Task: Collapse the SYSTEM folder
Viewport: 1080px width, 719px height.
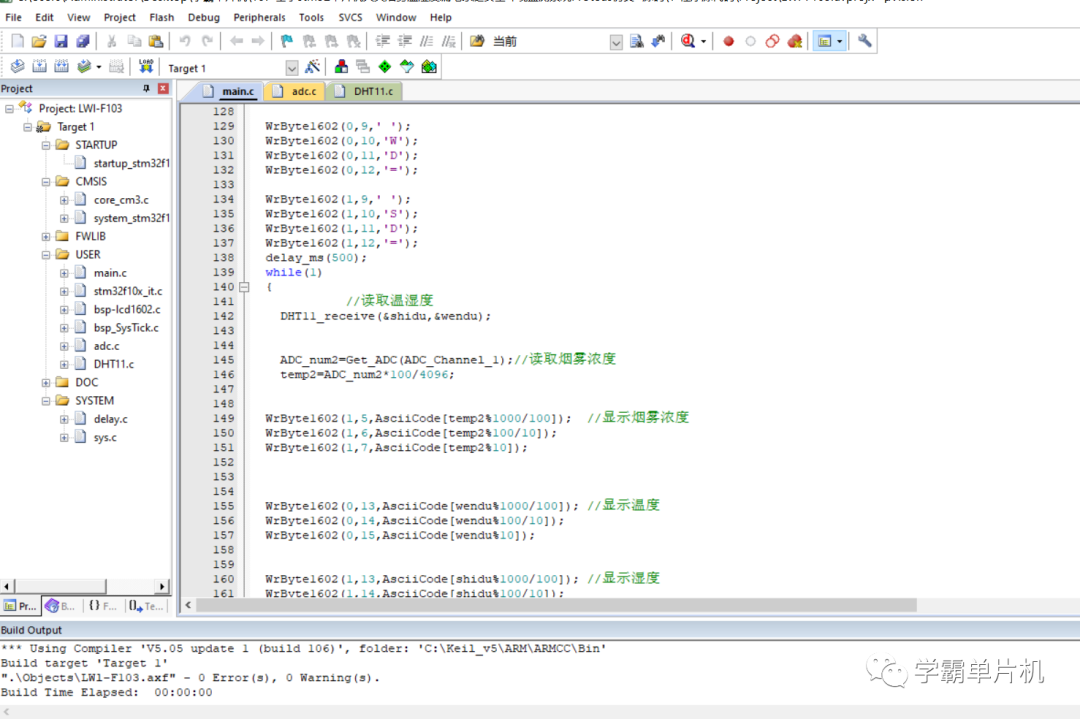Action: pos(45,401)
